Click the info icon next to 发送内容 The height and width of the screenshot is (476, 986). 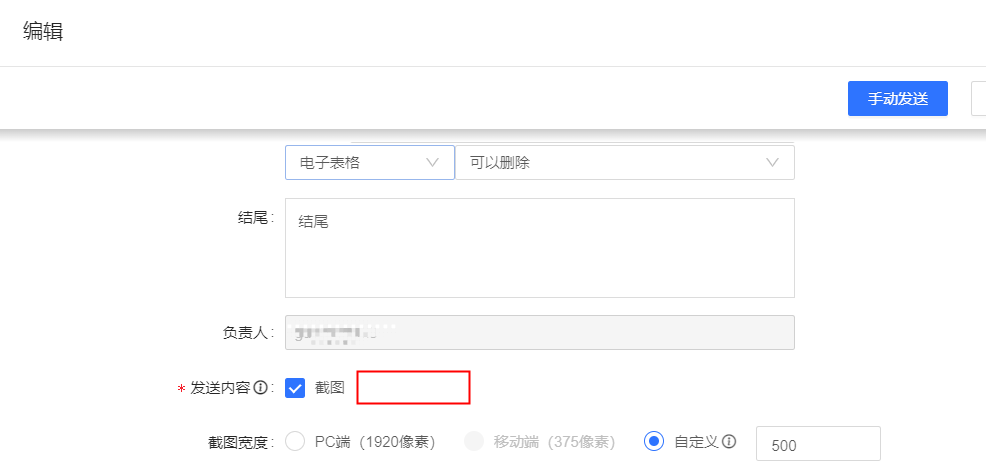click(x=260, y=388)
